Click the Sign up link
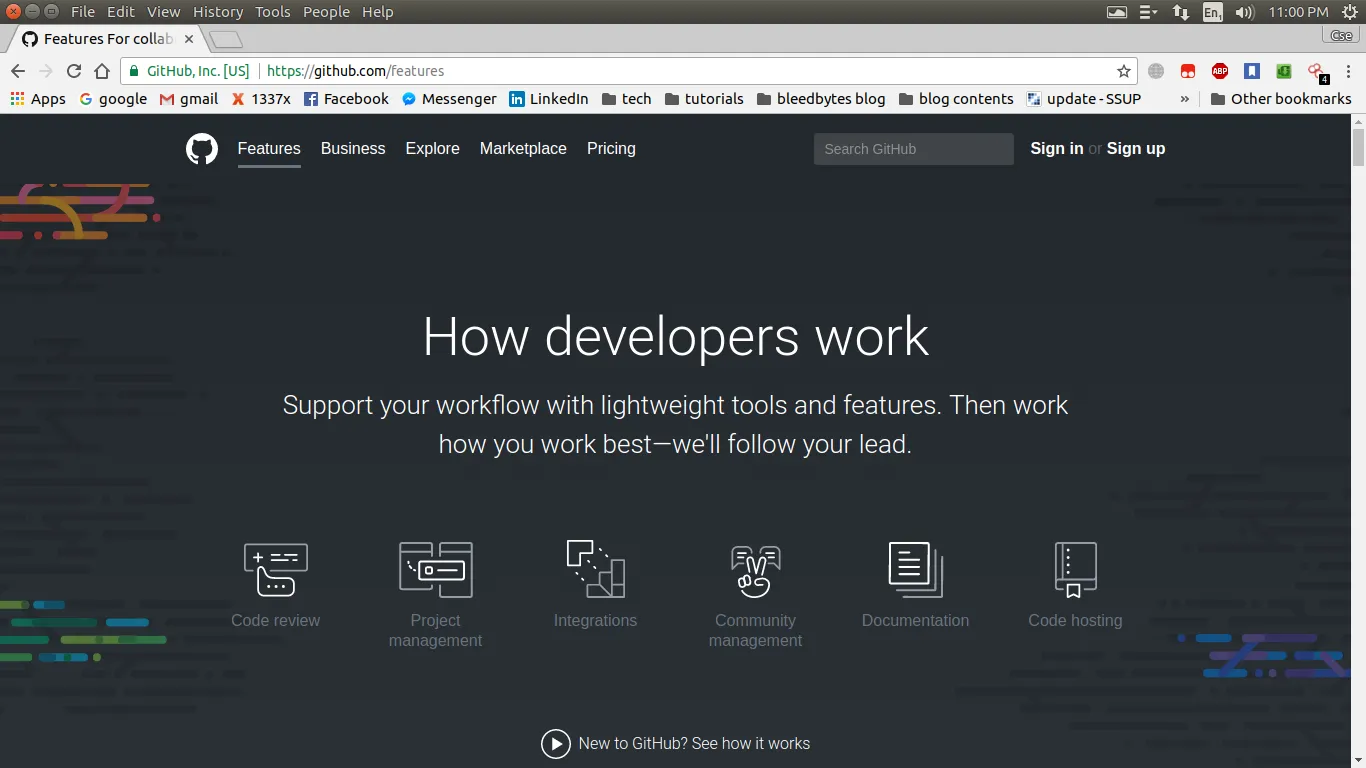 [x=1135, y=149]
